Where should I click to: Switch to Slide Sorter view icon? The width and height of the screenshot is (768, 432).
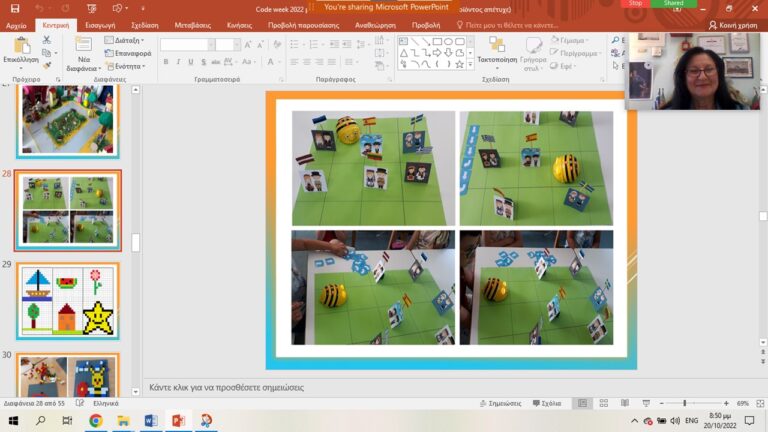pyautogui.click(x=602, y=403)
